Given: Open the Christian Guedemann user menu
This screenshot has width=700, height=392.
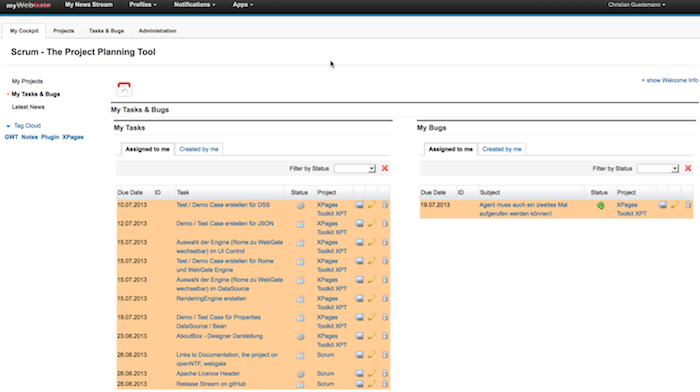Looking at the screenshot, I should pos(637,5).
